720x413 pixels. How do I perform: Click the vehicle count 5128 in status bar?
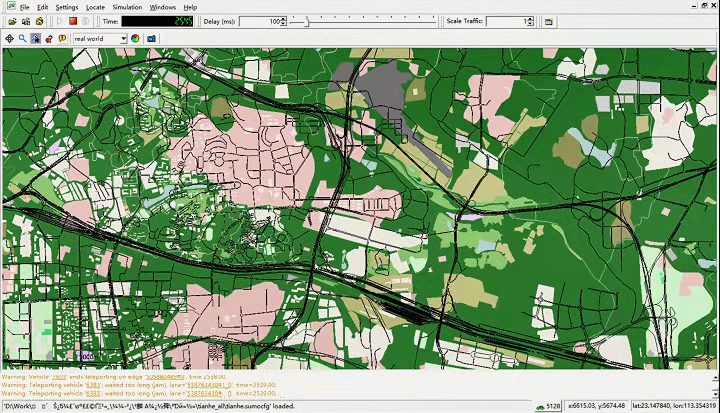pyautogui.click(x=548, y=406)
